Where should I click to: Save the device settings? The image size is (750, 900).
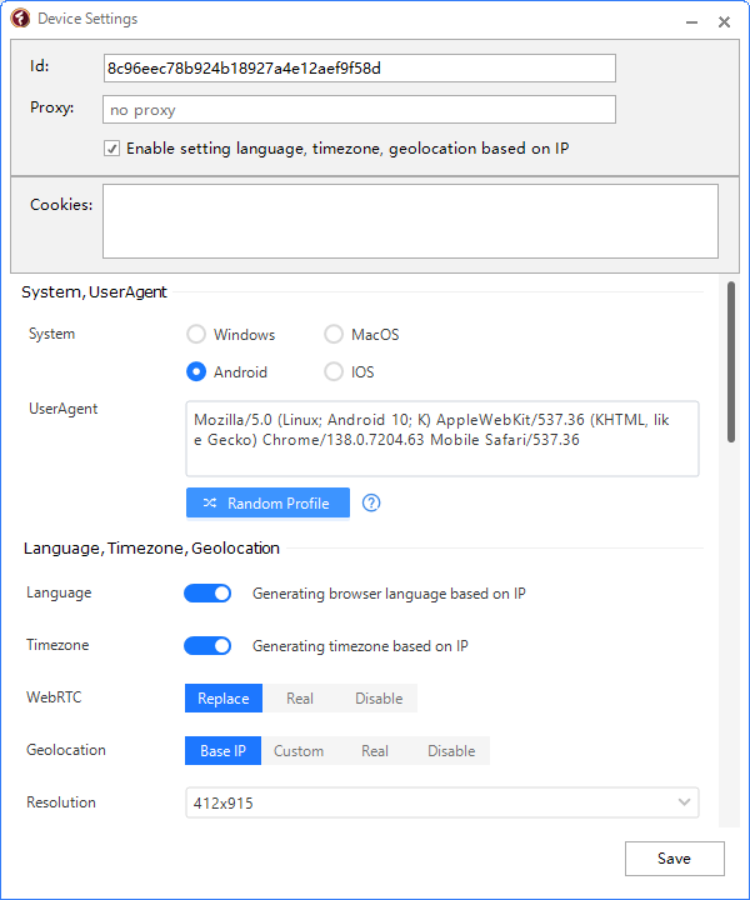point(674,858)
